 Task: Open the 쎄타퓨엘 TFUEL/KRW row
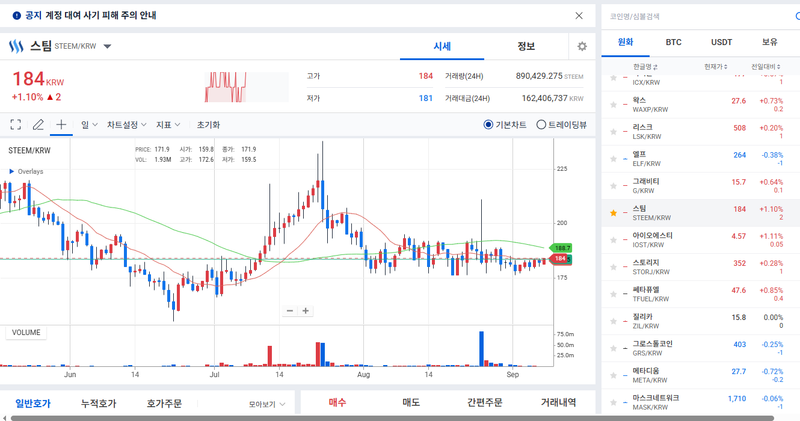point(701,294)
